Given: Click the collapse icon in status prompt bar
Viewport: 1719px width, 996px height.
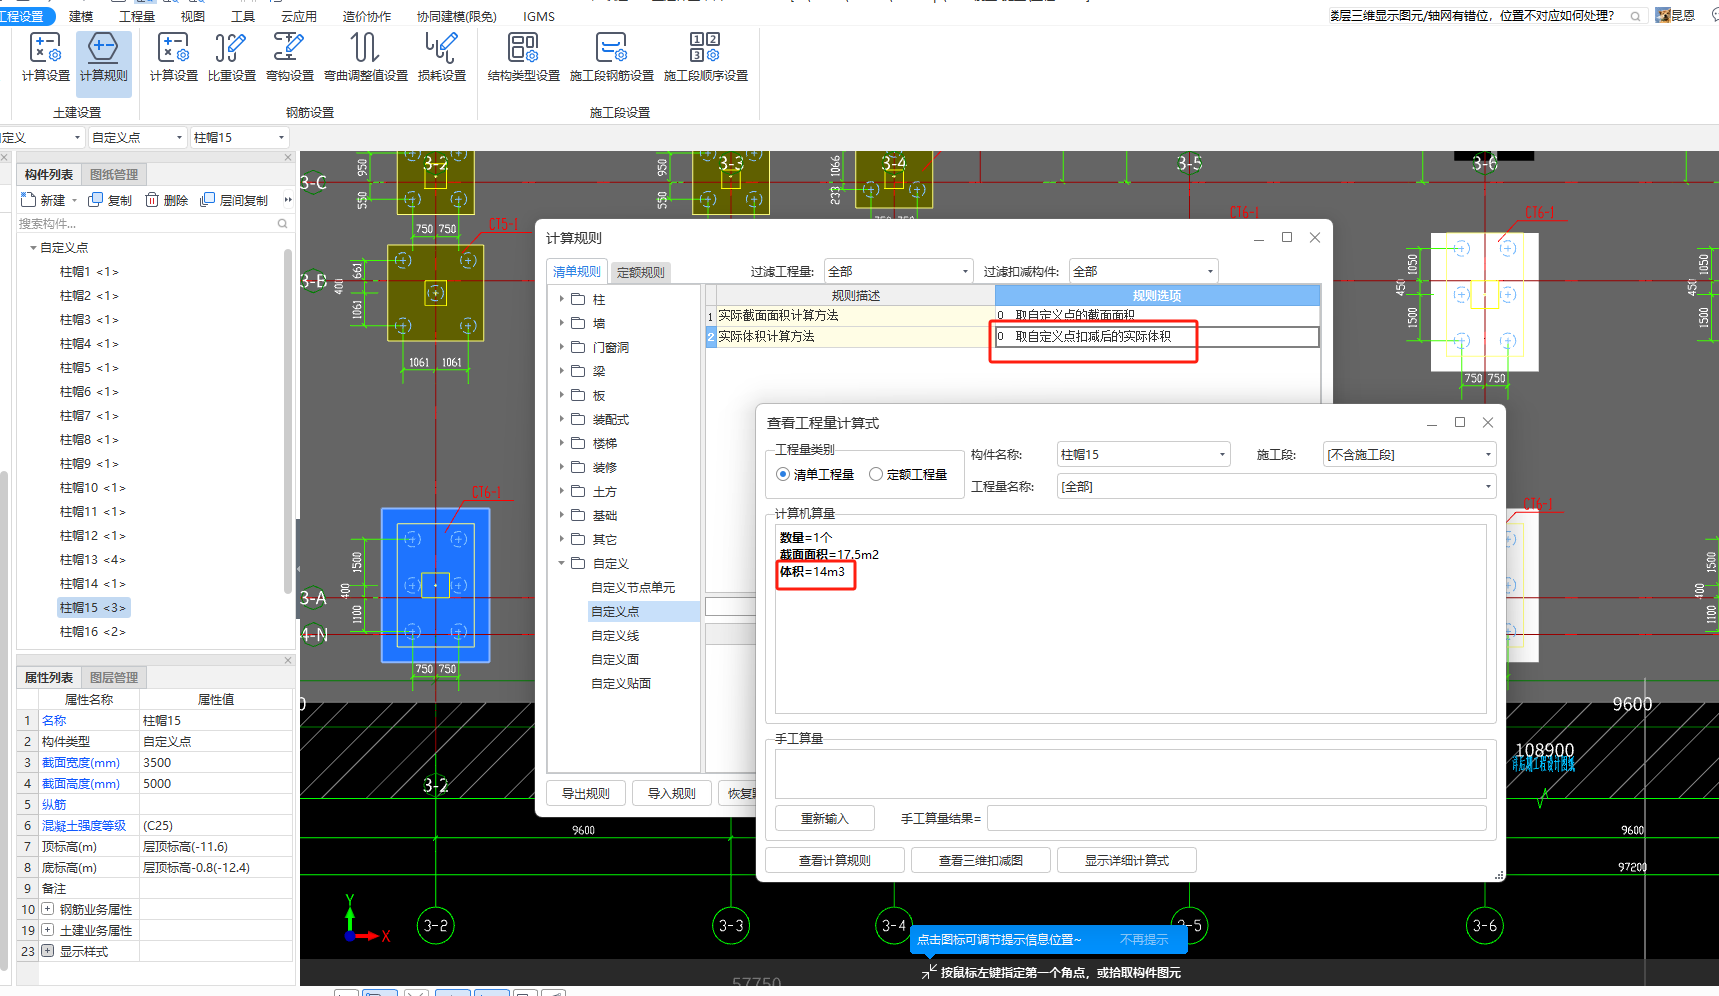Looking at the screenshot, I should tap(929, 971).
